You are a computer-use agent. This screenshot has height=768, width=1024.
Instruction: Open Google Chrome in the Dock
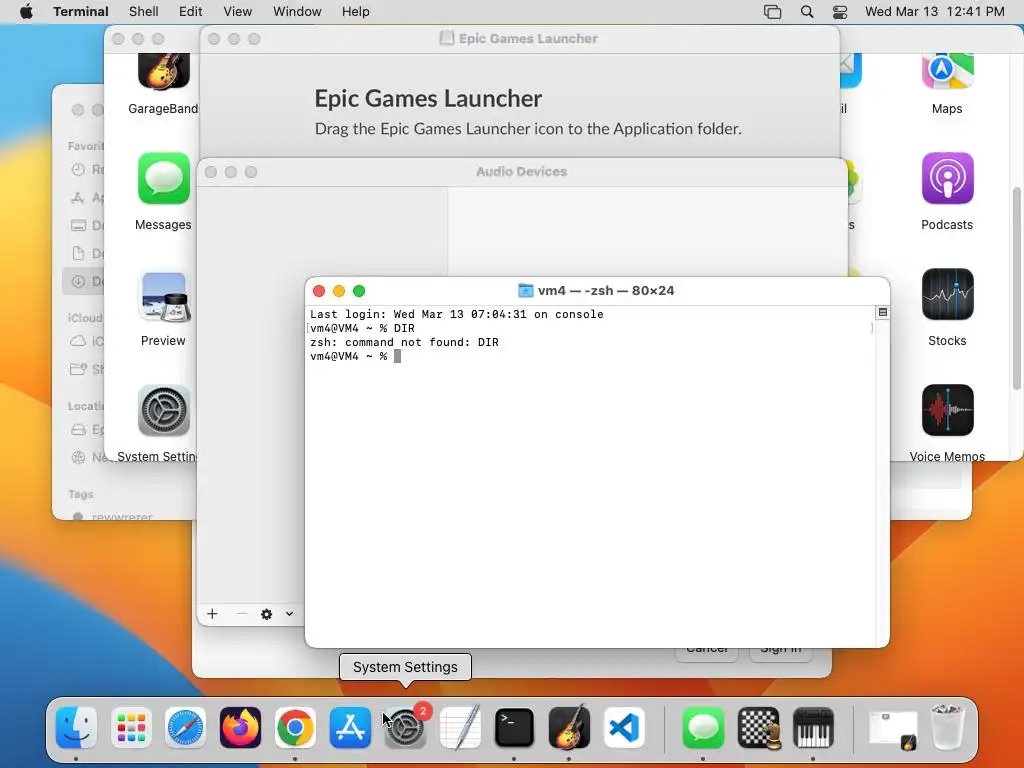click(295, 728)
